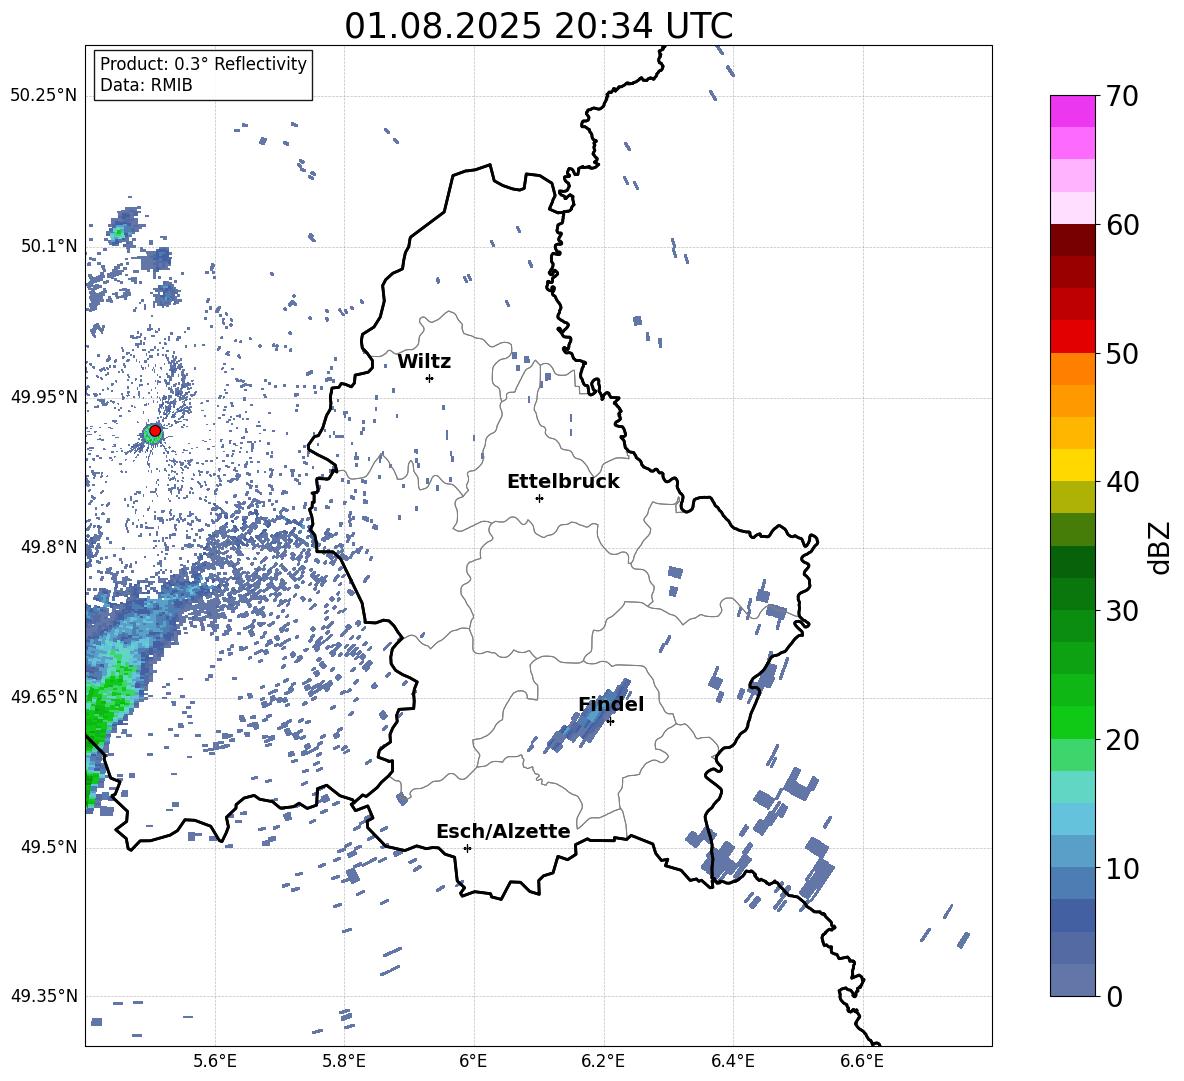The height and width of the screenshot is (1081, 1184).
Task: Click the 49.8°N latitude label
Action: point(49,547)
